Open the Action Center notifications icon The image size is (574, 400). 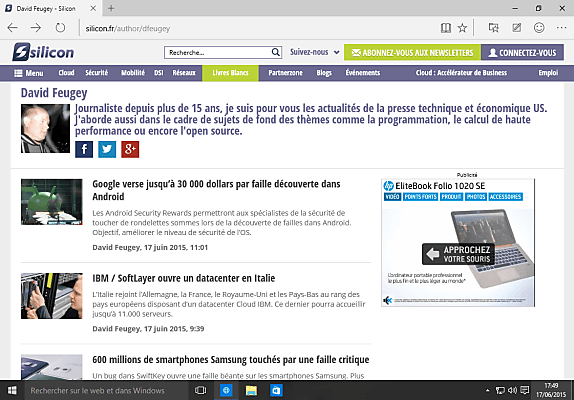pyautogui.click(x=525, y=390)
